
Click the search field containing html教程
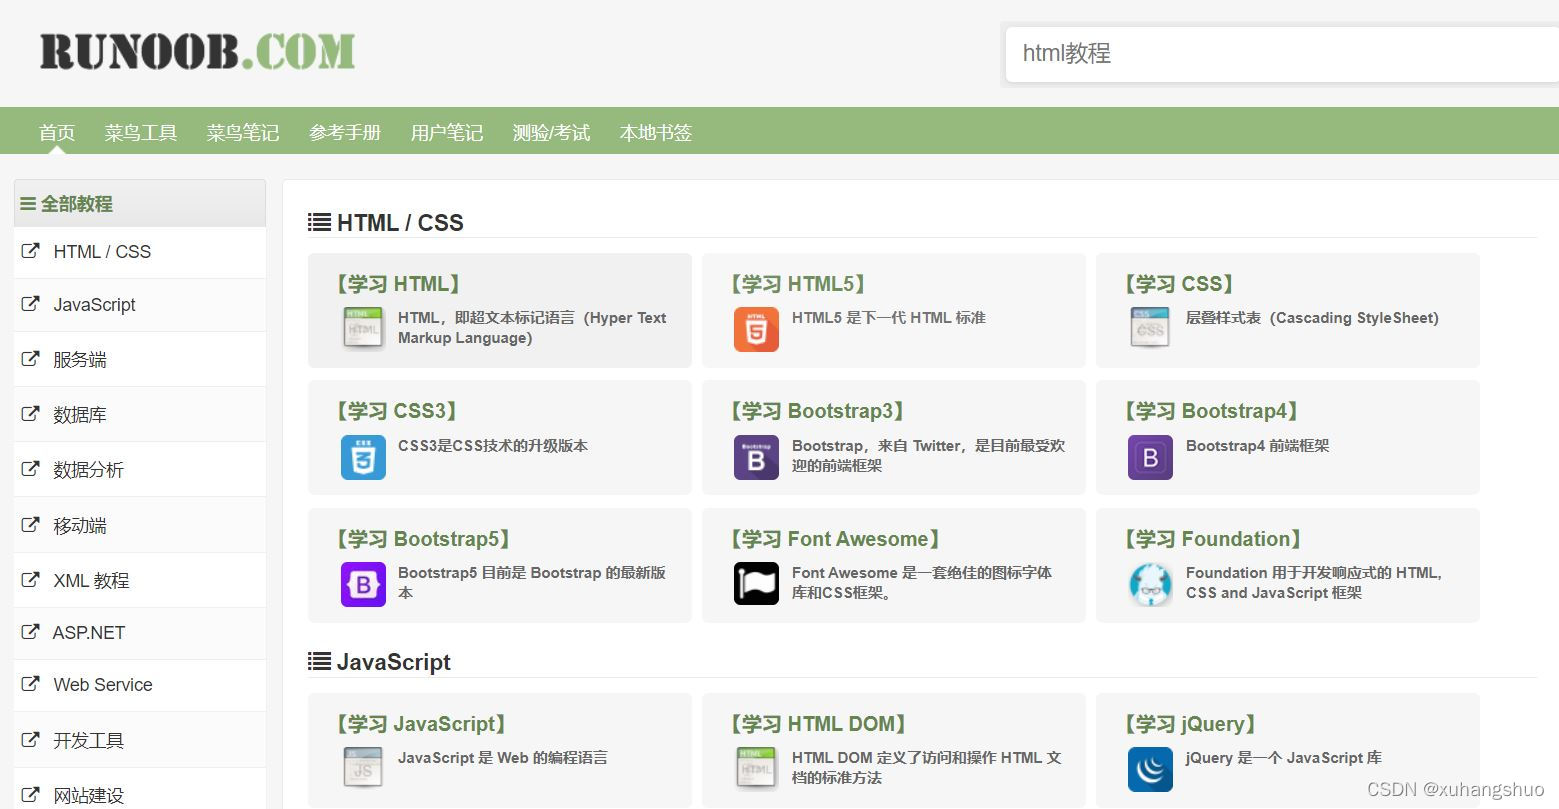tap(1282, 54)
